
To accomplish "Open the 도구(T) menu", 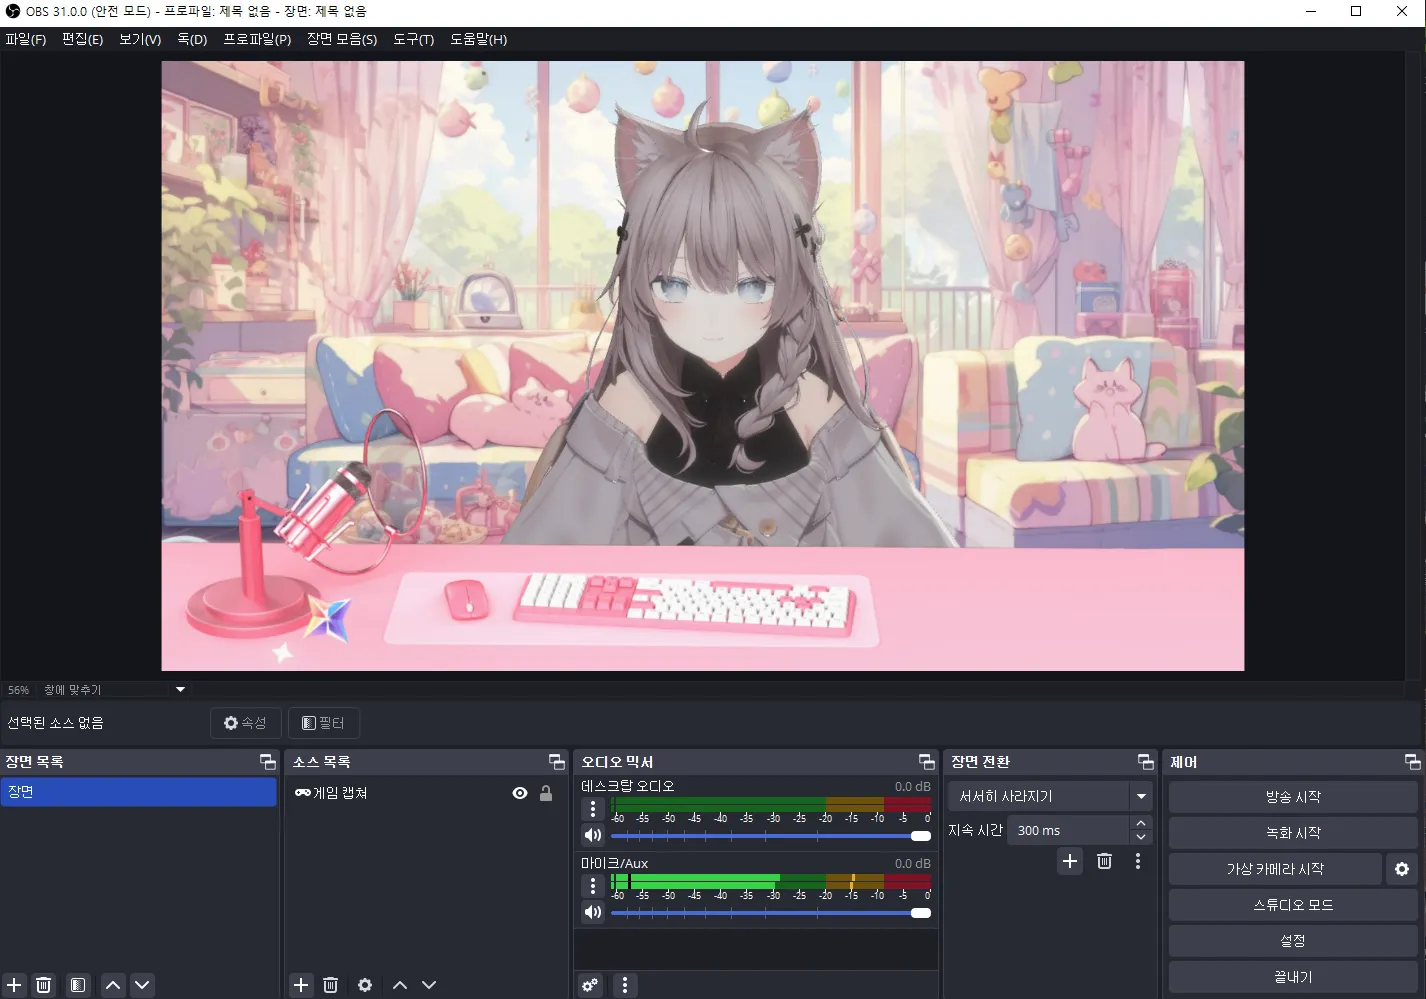I will 413,39.
